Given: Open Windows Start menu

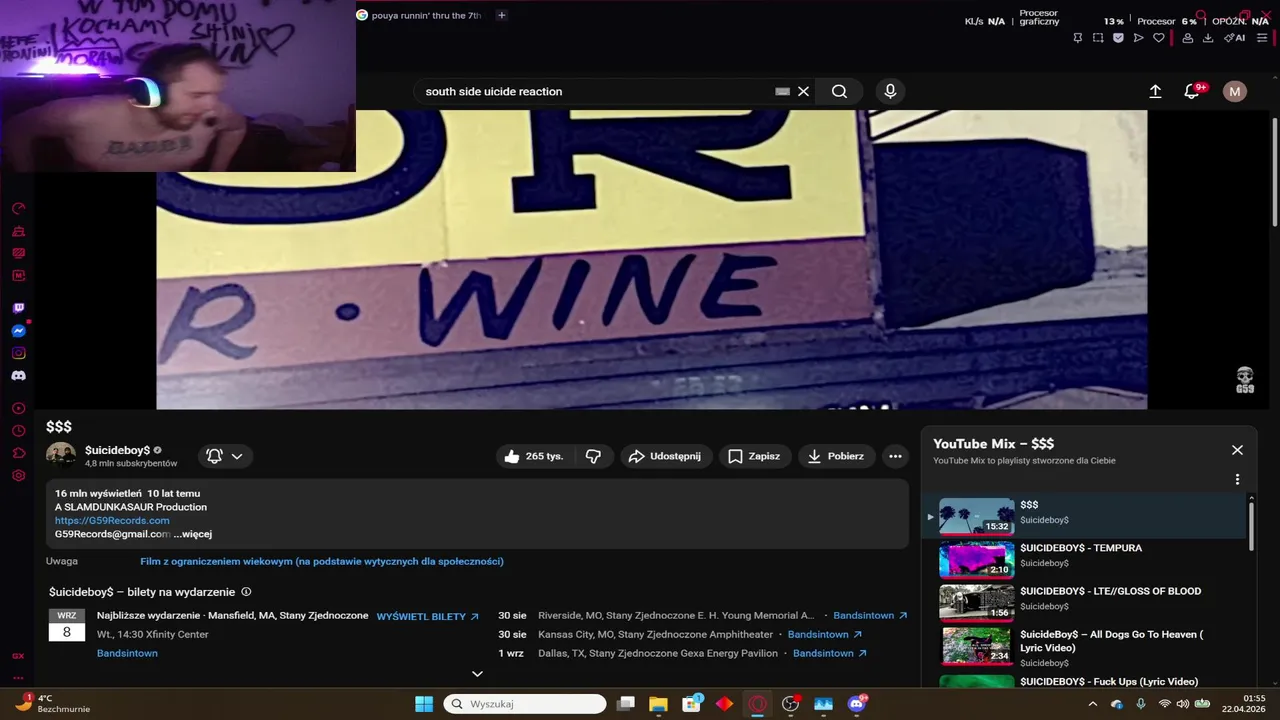Looking at the screenshot, I should click(424, 704).
